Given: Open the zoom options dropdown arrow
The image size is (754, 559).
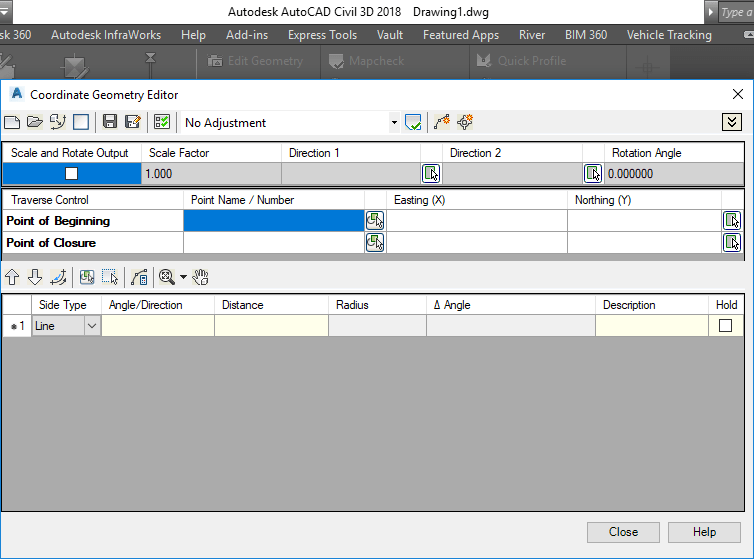Looking at the screenshot, I should 183,277.
